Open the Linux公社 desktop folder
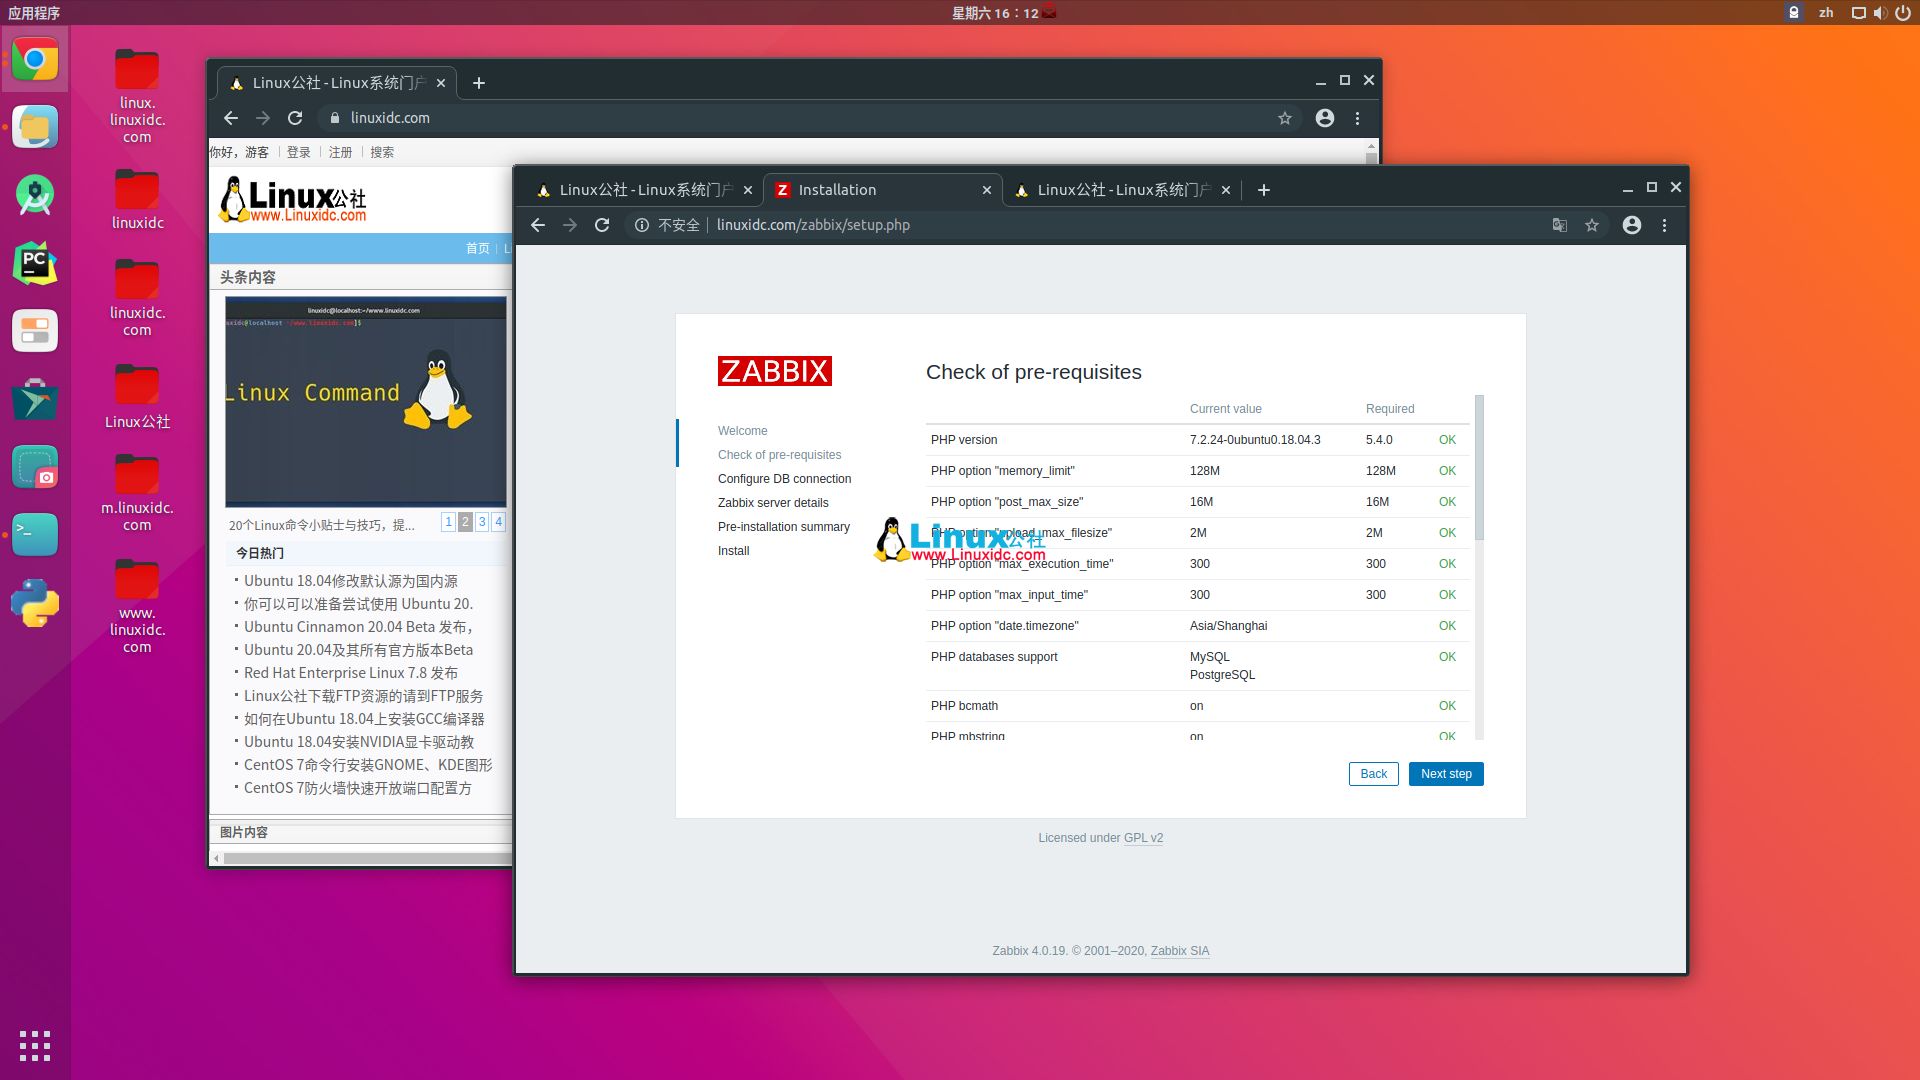1920x1080 pixels. pos(137,396)
